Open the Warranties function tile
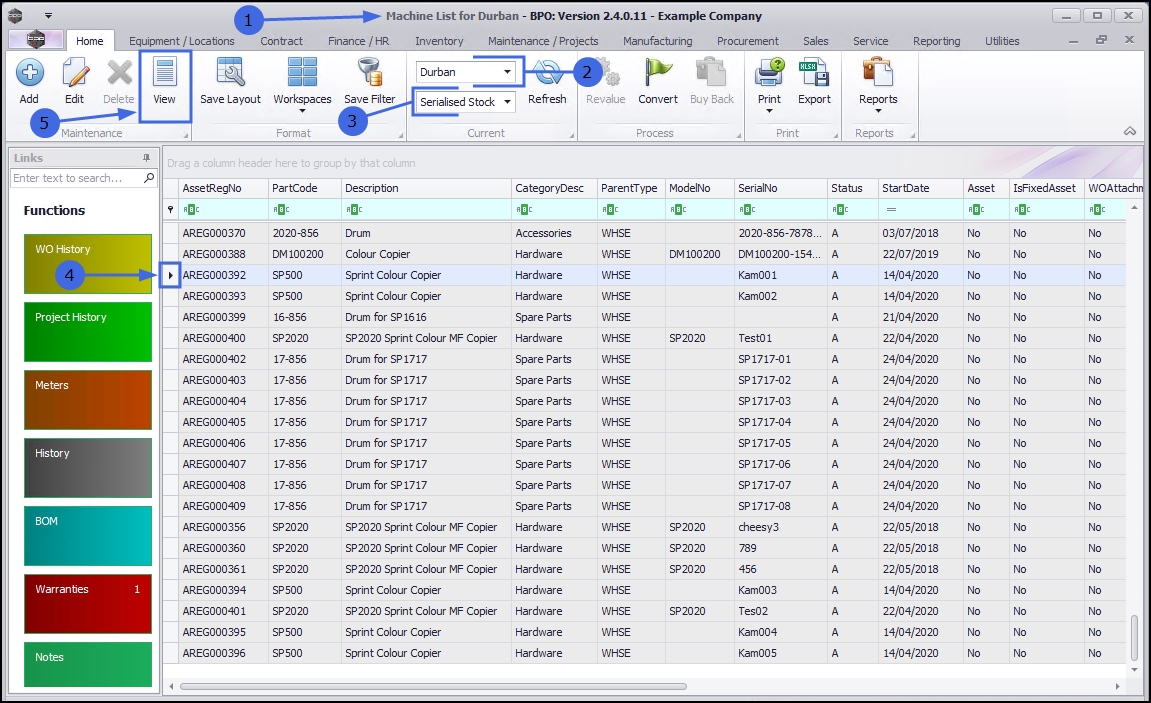 click(x=88, y=603)
